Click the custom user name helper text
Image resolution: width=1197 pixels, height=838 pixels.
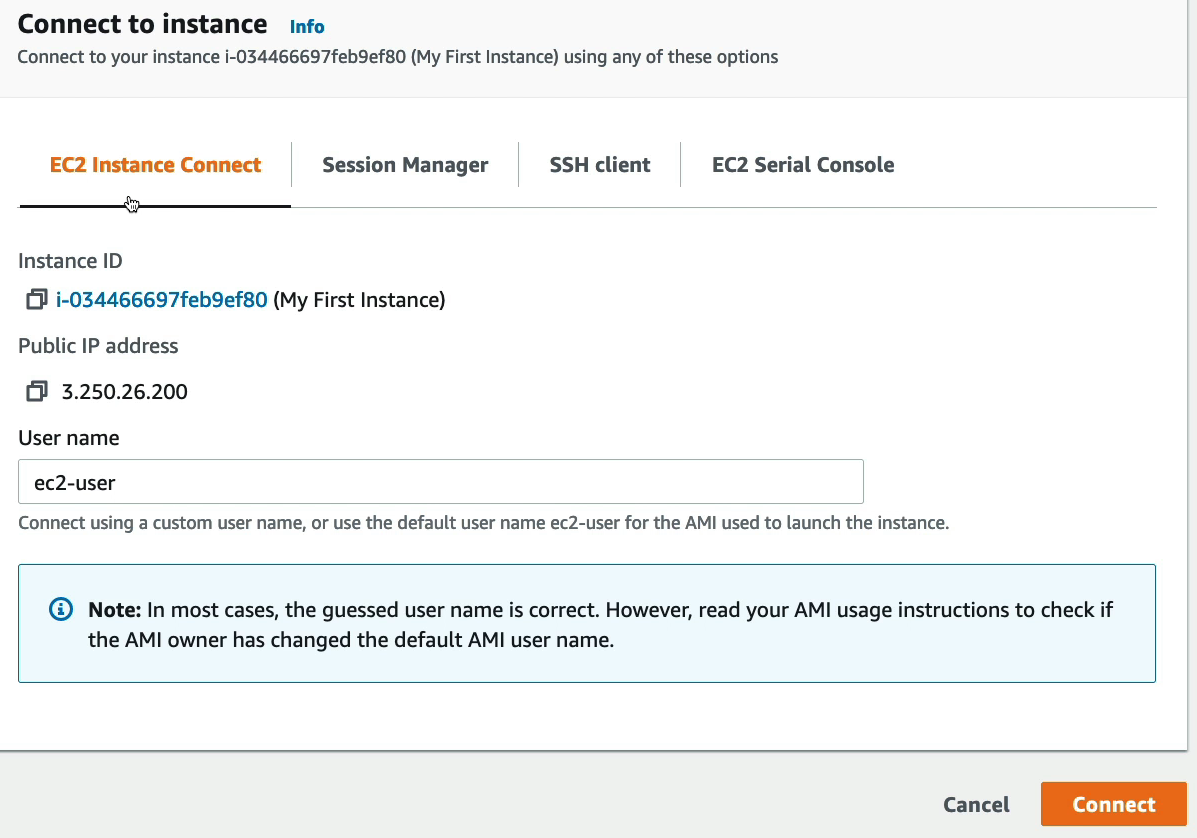pos(483,523)
